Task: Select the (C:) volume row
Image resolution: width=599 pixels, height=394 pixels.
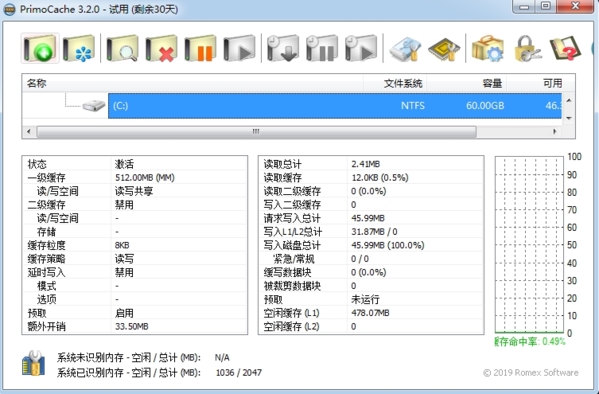Action: (335, 105)
